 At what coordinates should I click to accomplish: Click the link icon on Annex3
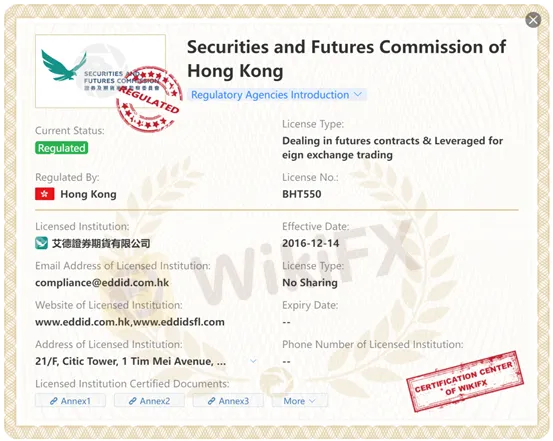[x=212, y=401]
